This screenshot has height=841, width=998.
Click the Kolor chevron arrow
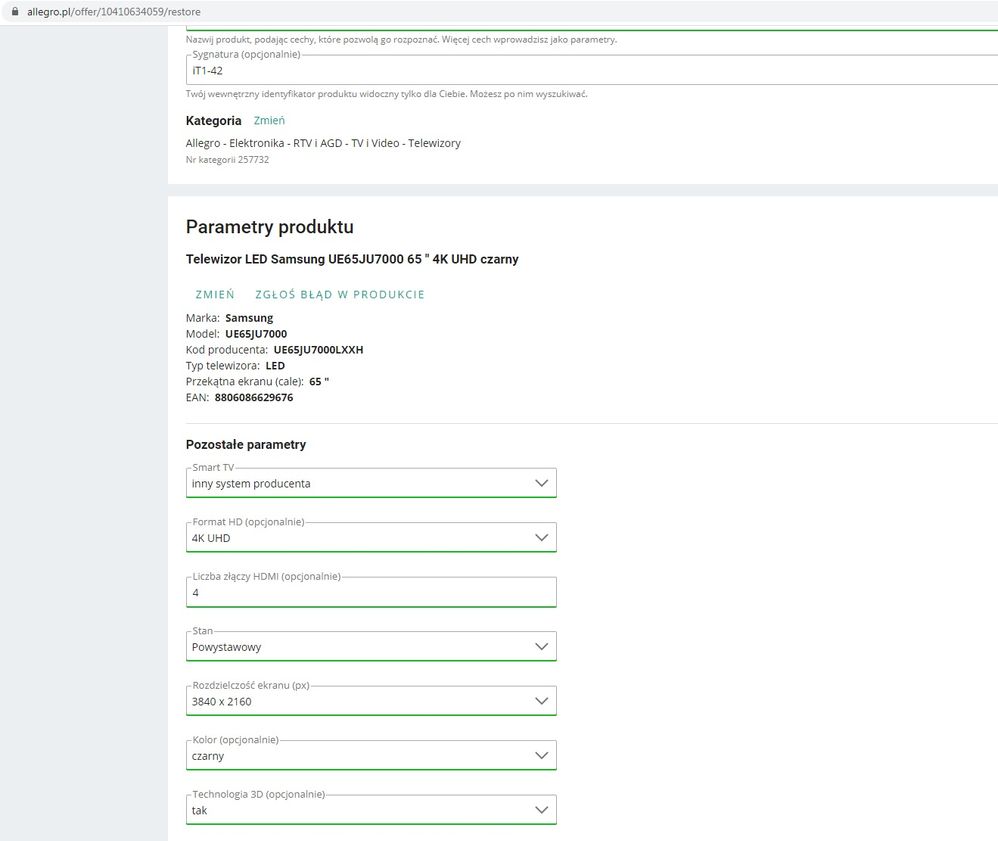[542, 755]
